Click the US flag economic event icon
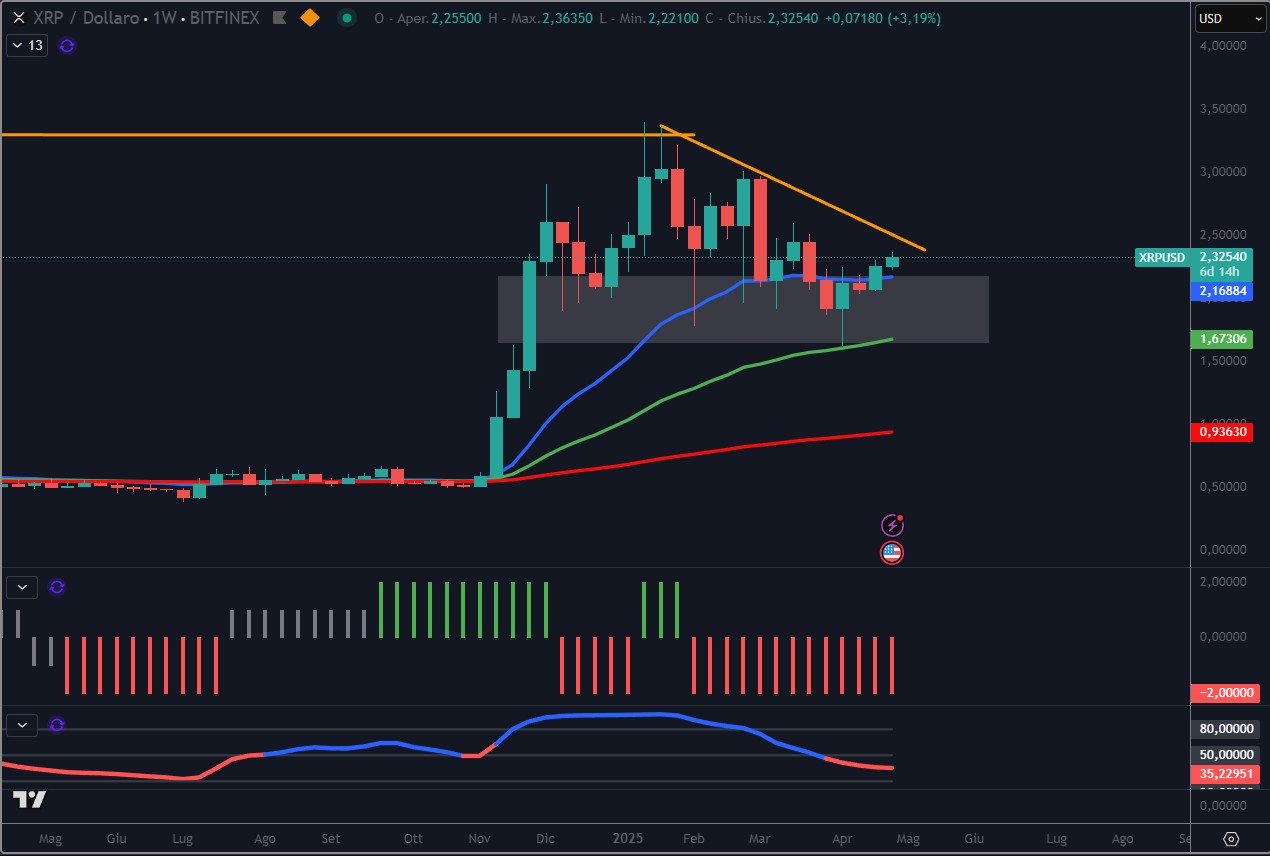1270x856 pixels. (x=891, y=552)
